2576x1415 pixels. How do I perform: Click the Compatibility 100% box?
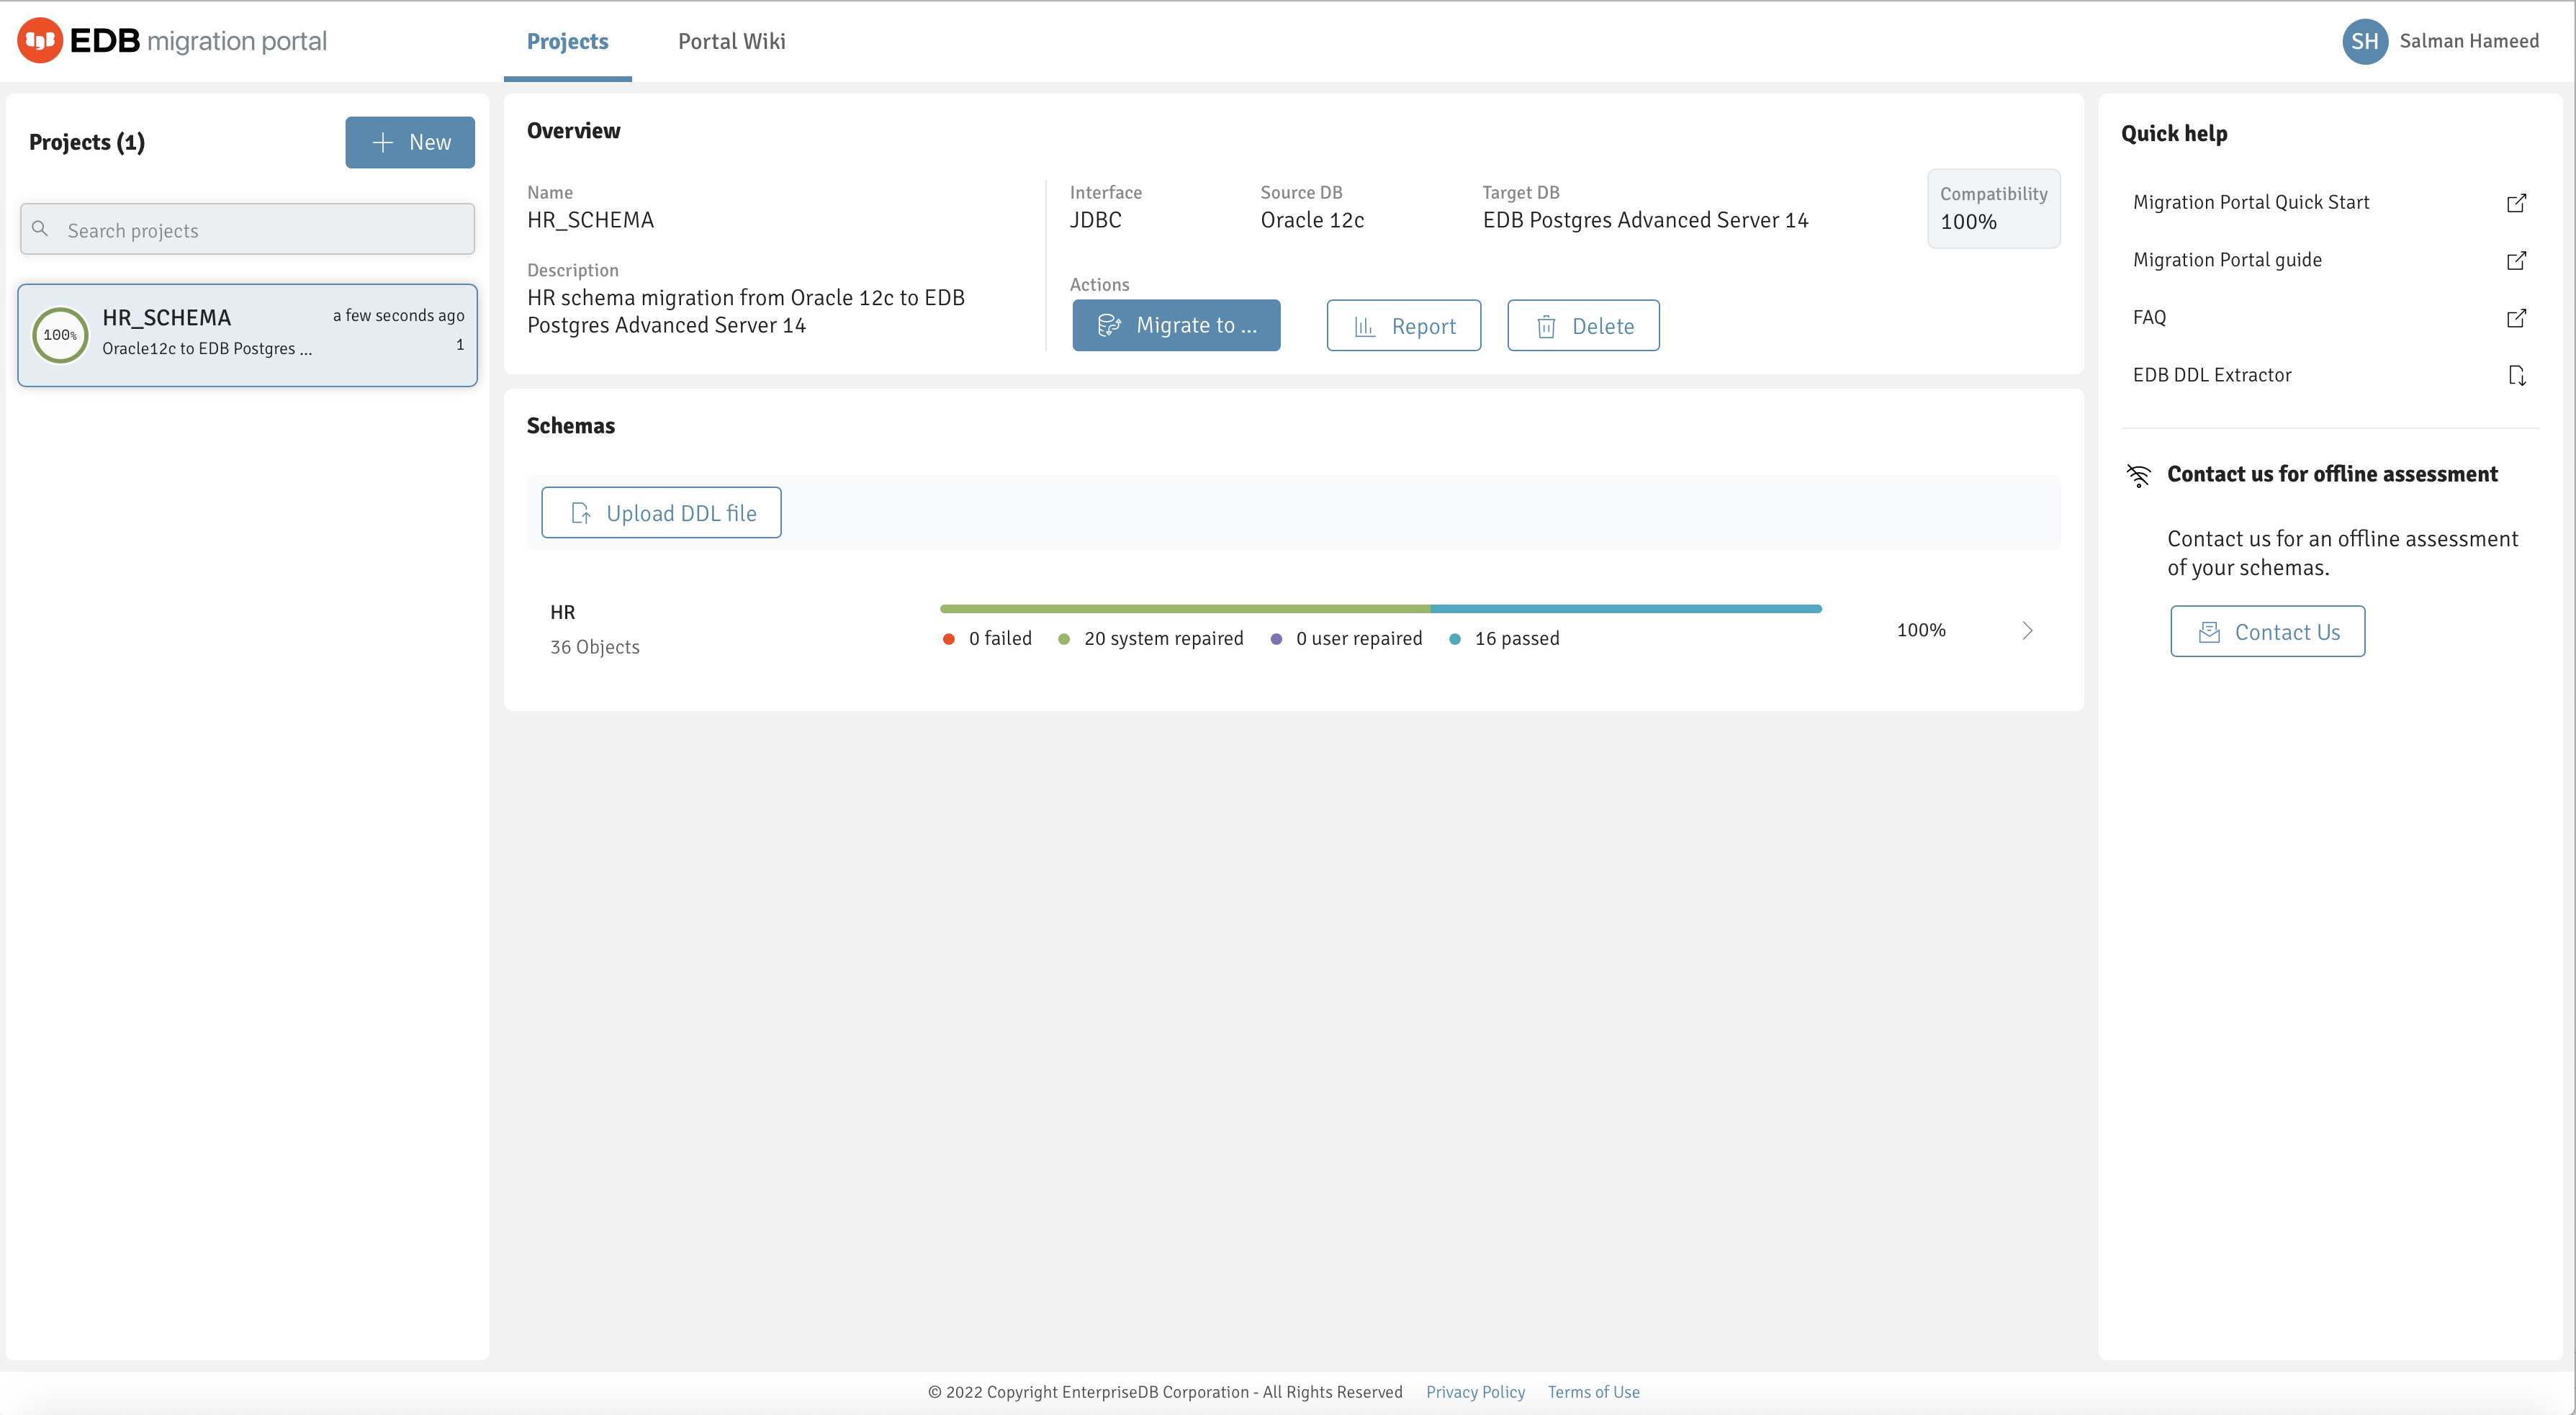(x=1993, y=208)
